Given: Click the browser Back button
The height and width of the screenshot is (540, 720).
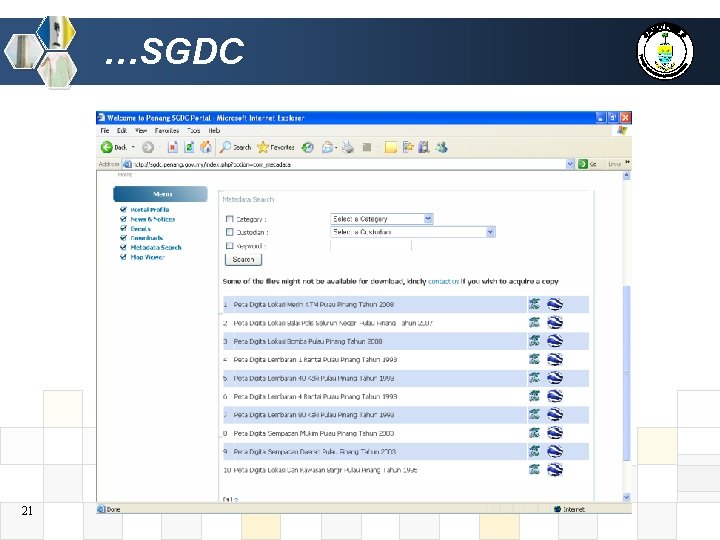Looking at the screenshot, I should [x=113, y=147].
